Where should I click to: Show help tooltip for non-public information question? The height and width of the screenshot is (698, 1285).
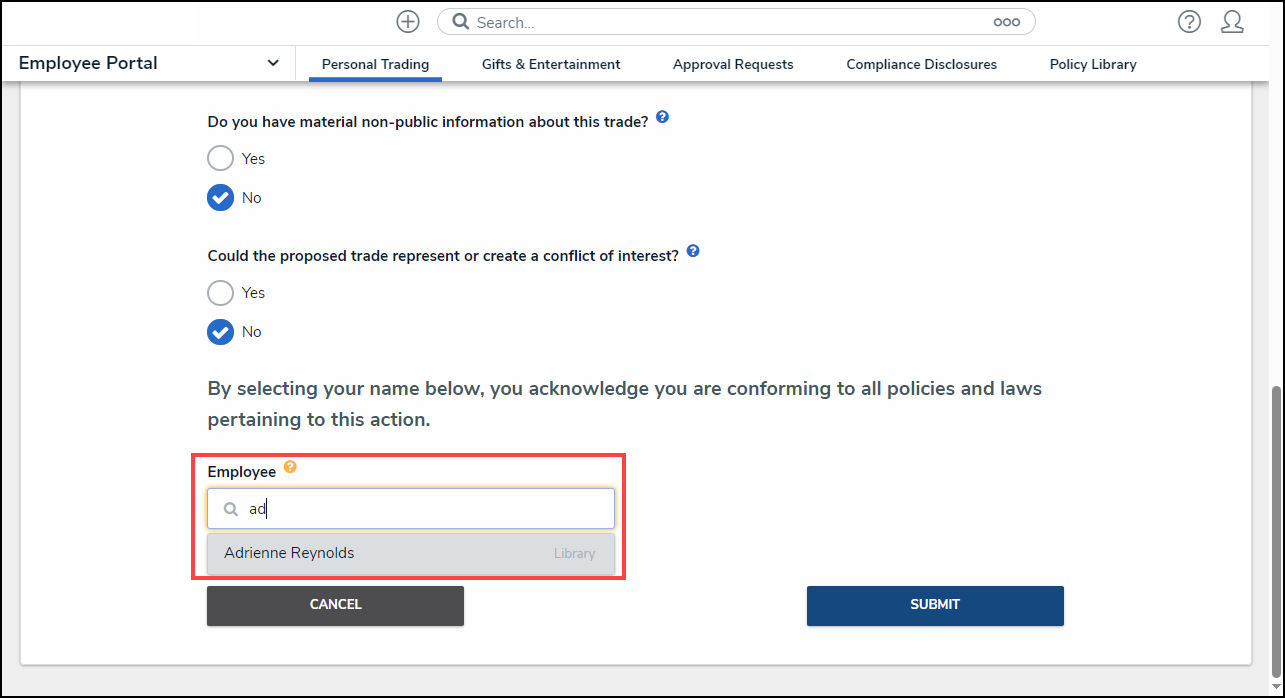pyautogui.click(x=662, y=118)
